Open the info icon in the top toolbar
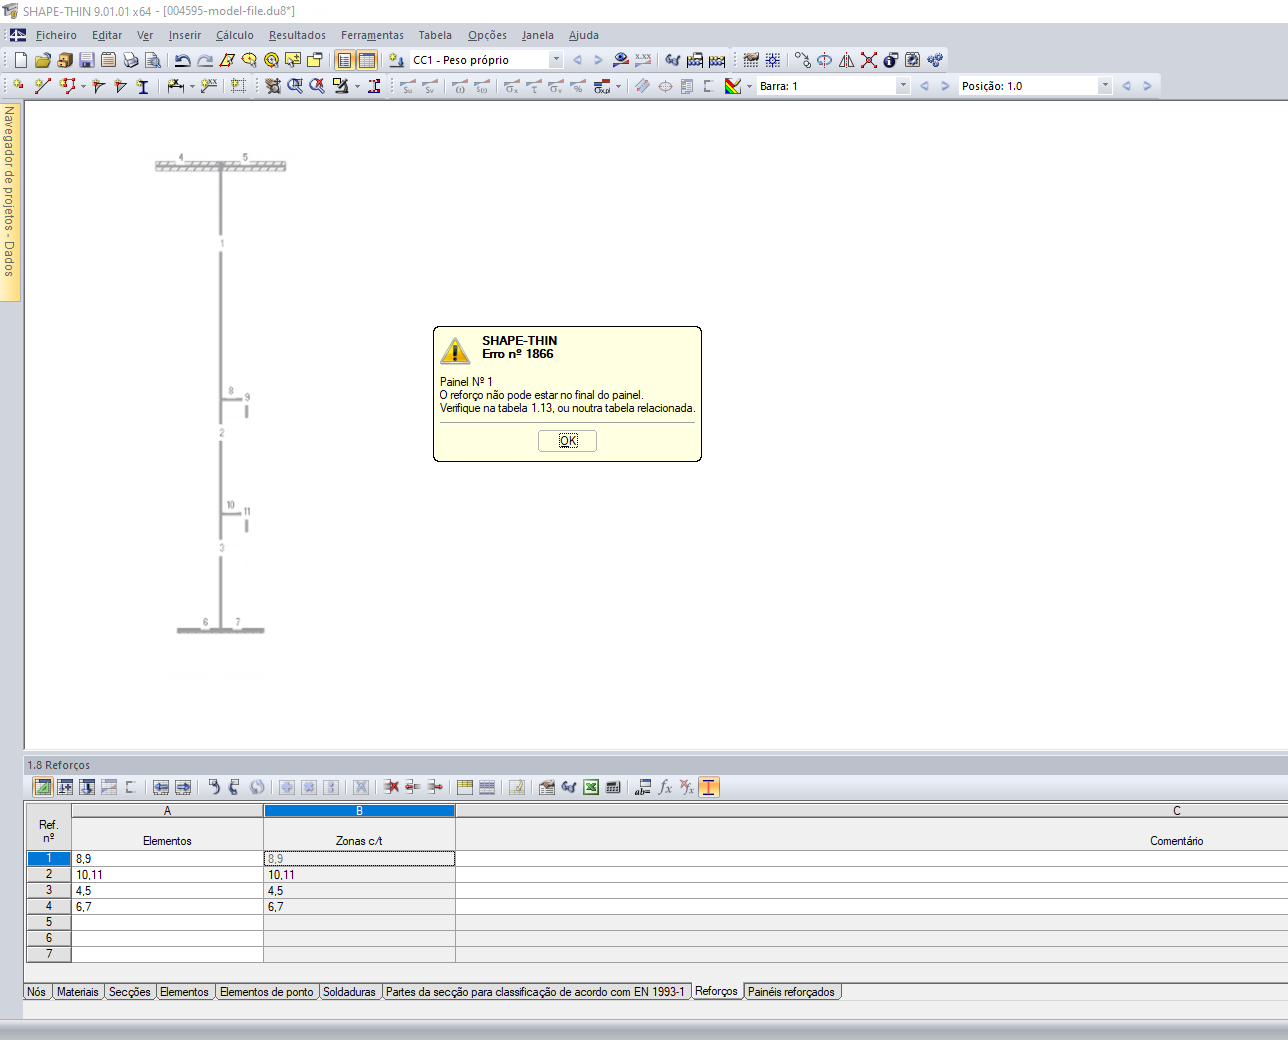Screen dimensions: 1288x1040 891,60
